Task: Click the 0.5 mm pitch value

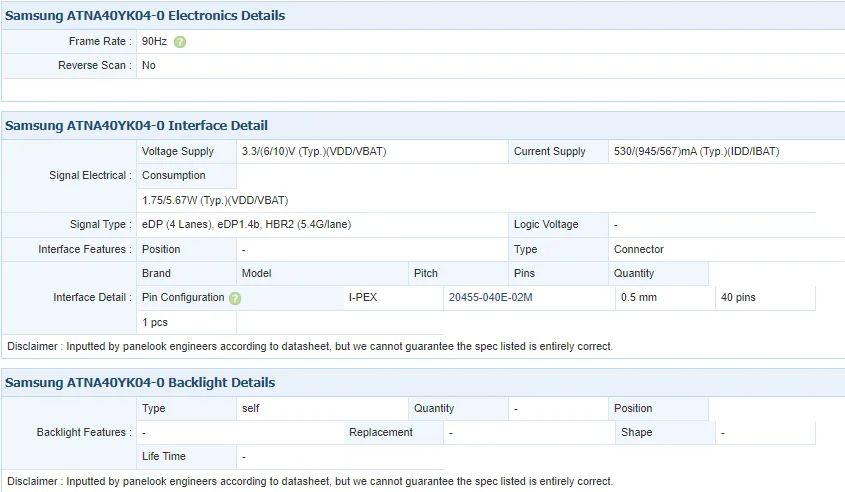Action: 639,297
